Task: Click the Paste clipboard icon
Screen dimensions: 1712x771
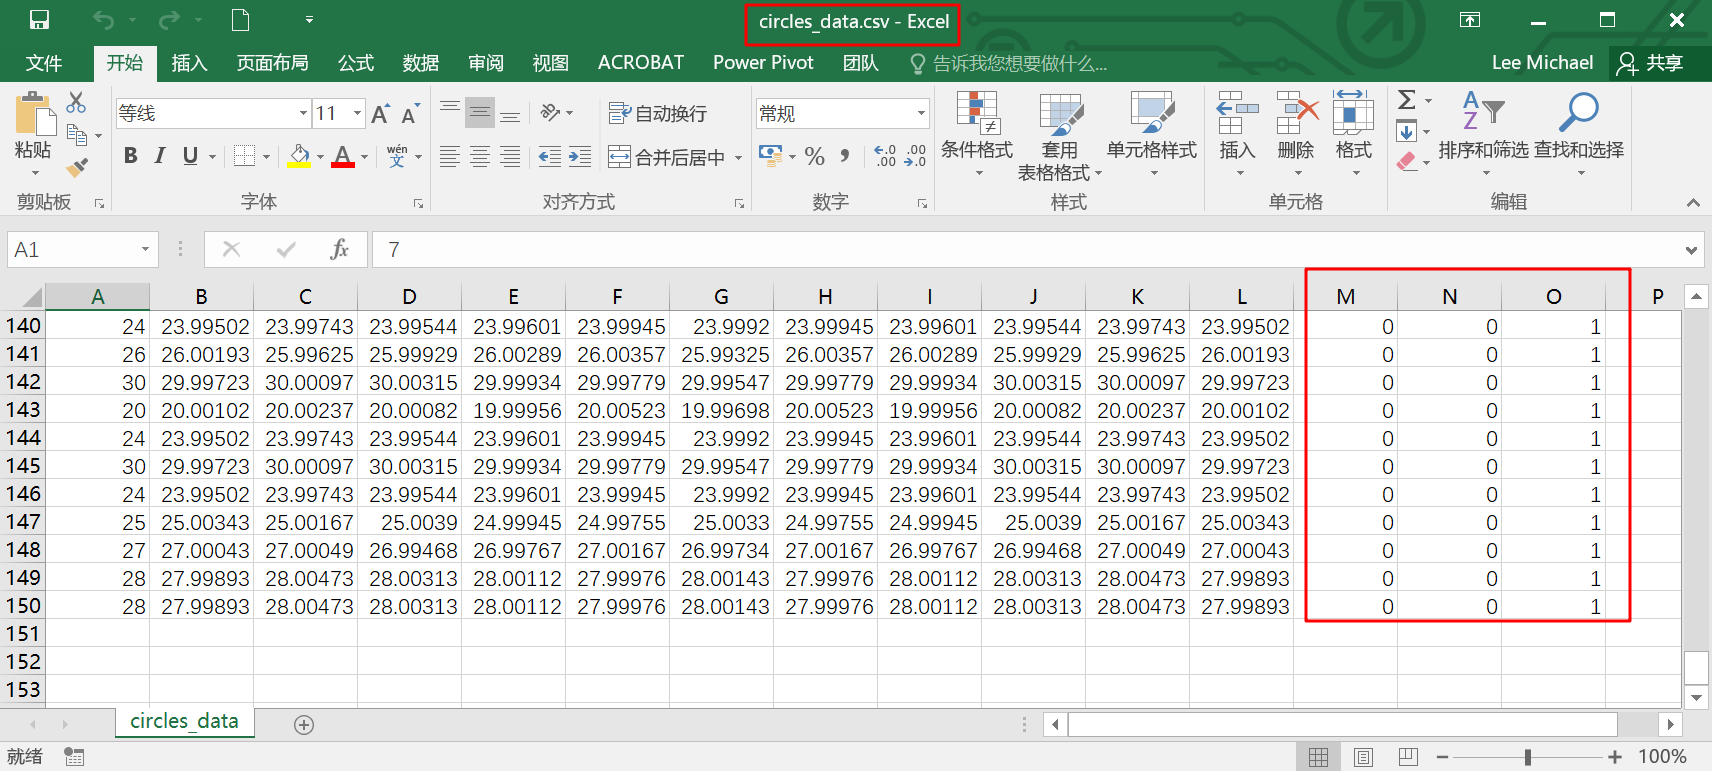Action: coord(35,114)
